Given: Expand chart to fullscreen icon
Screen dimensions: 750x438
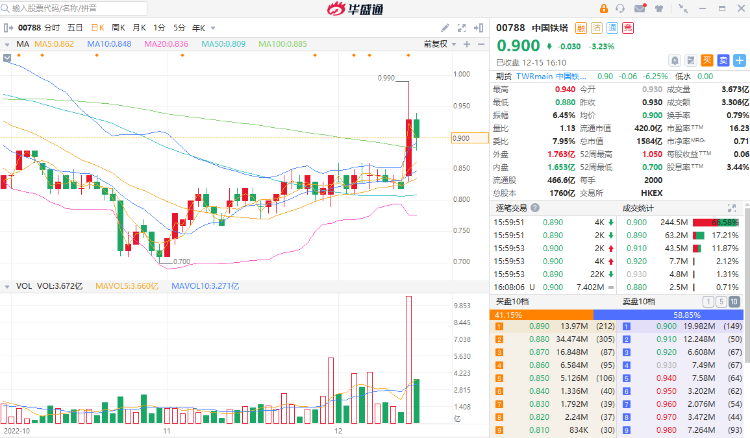Looking at the screenshot, I should pyautogui.click(x=462, y=28).
